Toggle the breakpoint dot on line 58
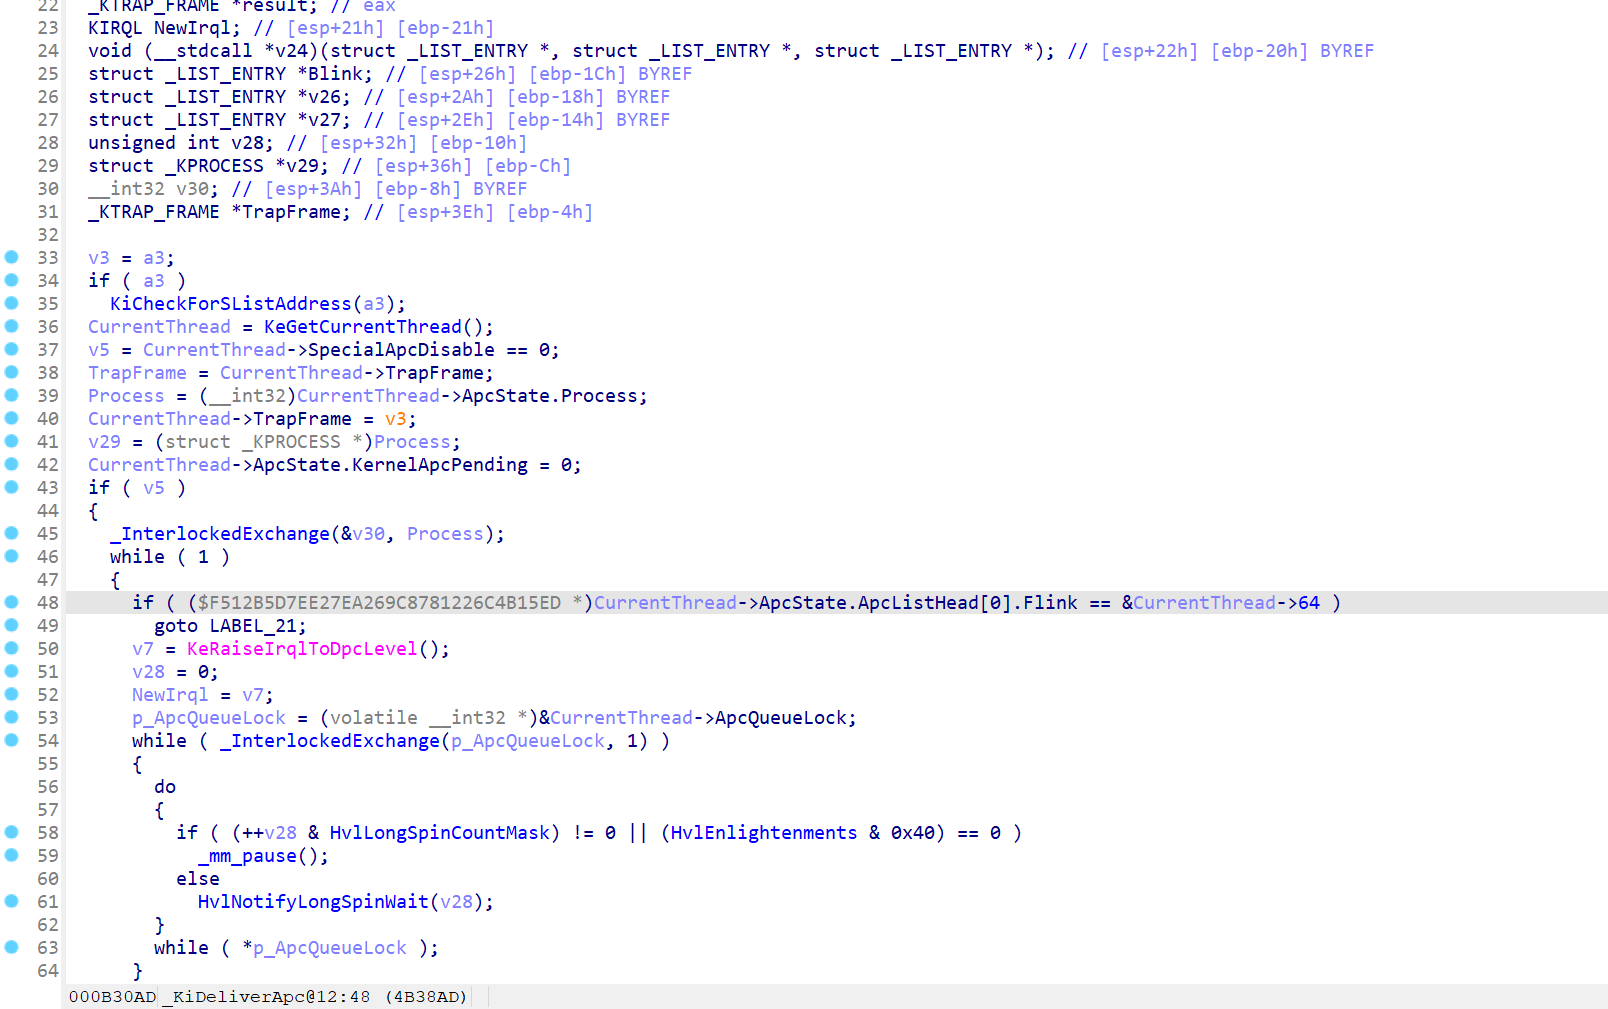This screenshot has height=1009, width=1608. tap(12, 832)
